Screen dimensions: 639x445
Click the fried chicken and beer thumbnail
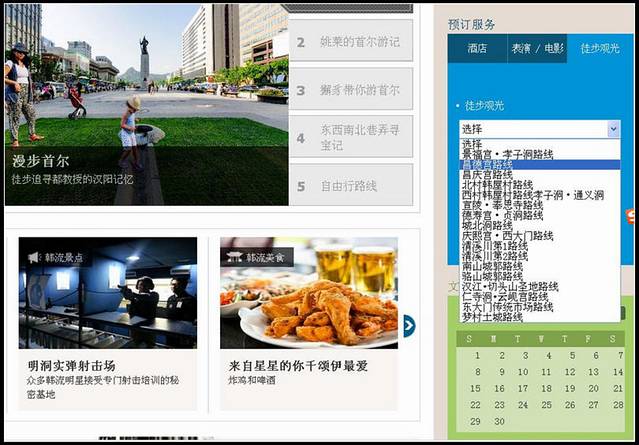coord(308,293)
